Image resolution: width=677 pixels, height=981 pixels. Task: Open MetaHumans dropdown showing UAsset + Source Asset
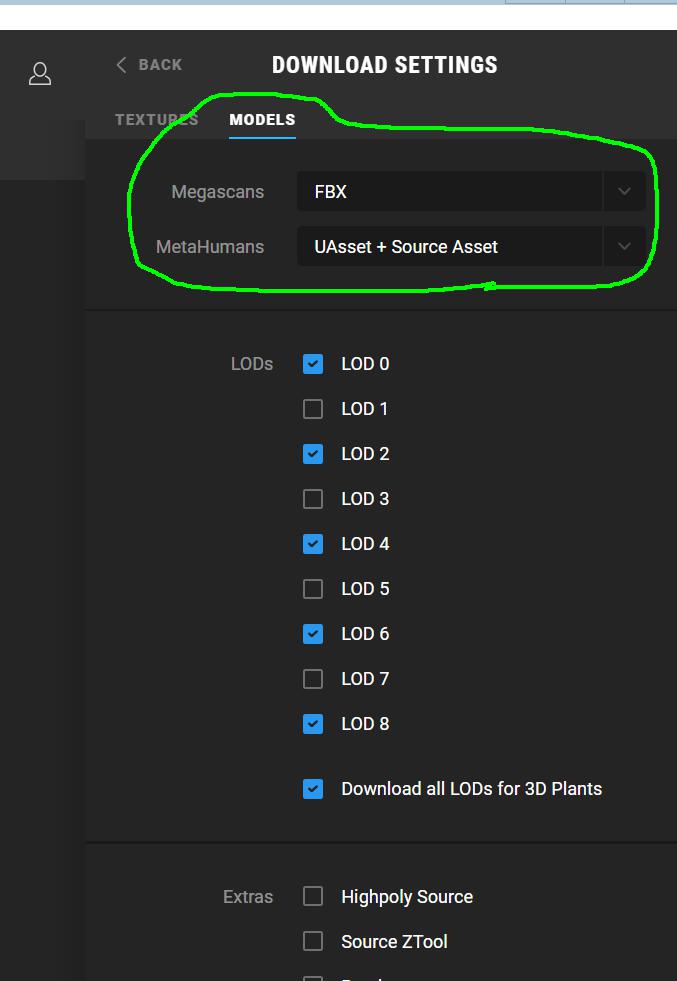pos(471,247)
